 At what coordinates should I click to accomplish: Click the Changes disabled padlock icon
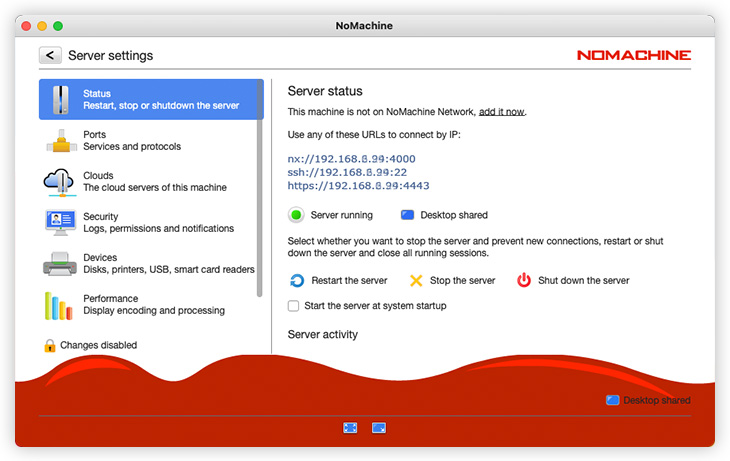point(50,346)
